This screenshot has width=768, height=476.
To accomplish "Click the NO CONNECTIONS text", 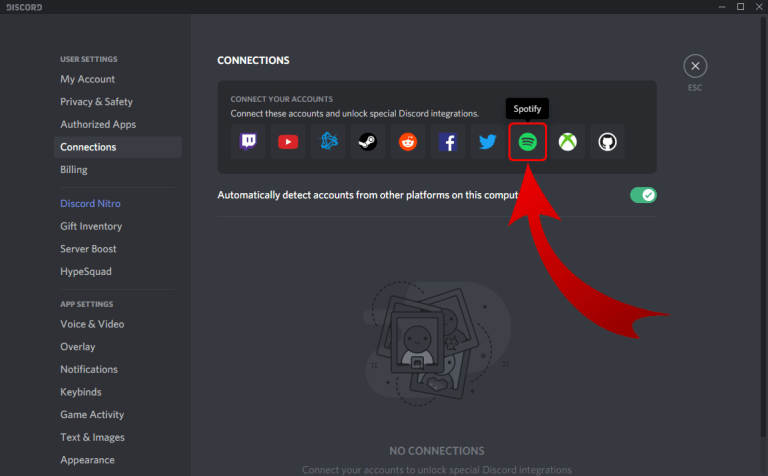I will pos(437,451).
